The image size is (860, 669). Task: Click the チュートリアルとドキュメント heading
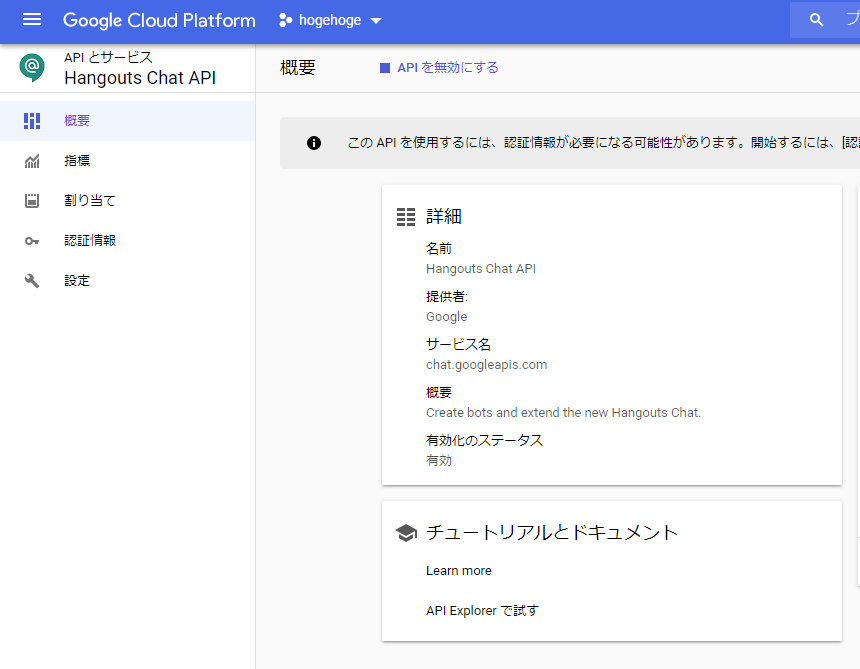552,532
